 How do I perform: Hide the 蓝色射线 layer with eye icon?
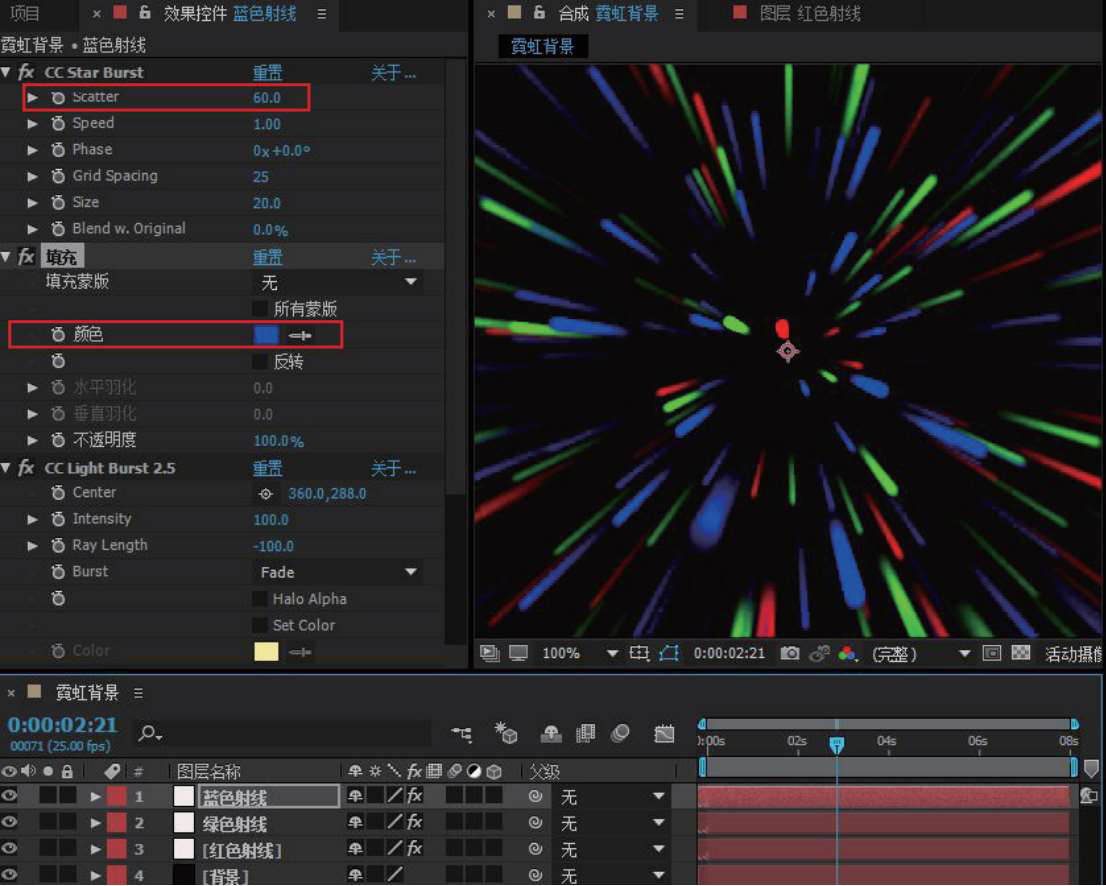click(x=10, y=797)
